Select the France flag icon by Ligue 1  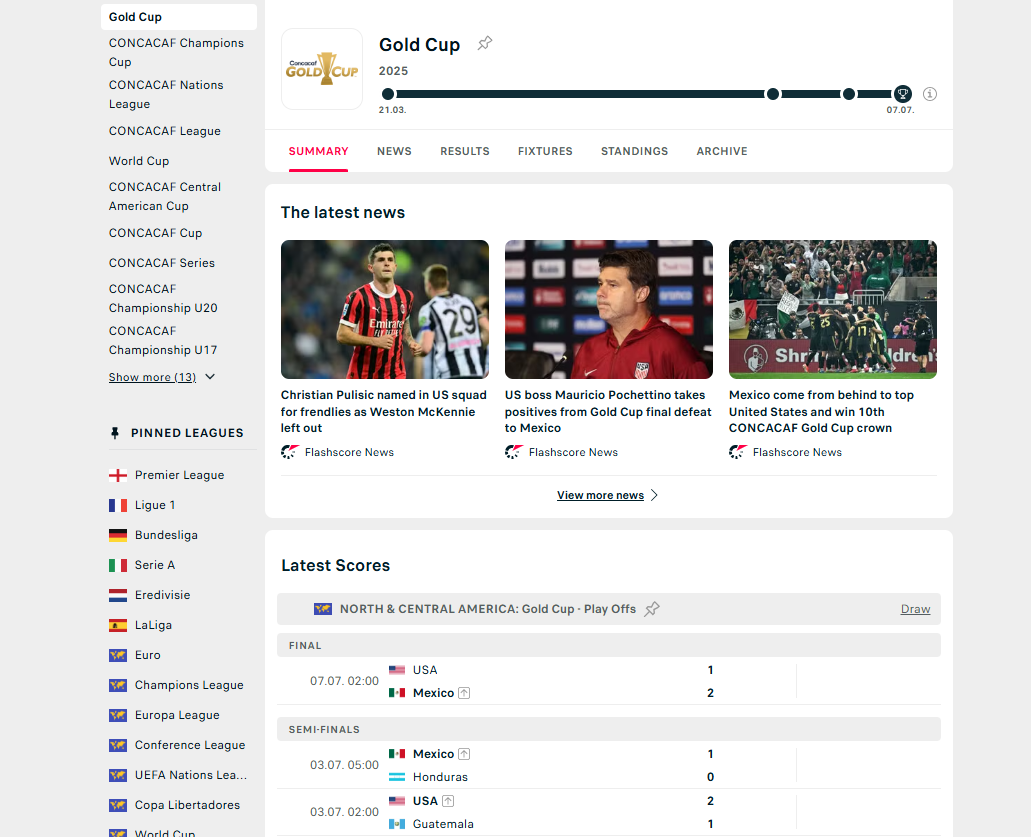point(118,505)
